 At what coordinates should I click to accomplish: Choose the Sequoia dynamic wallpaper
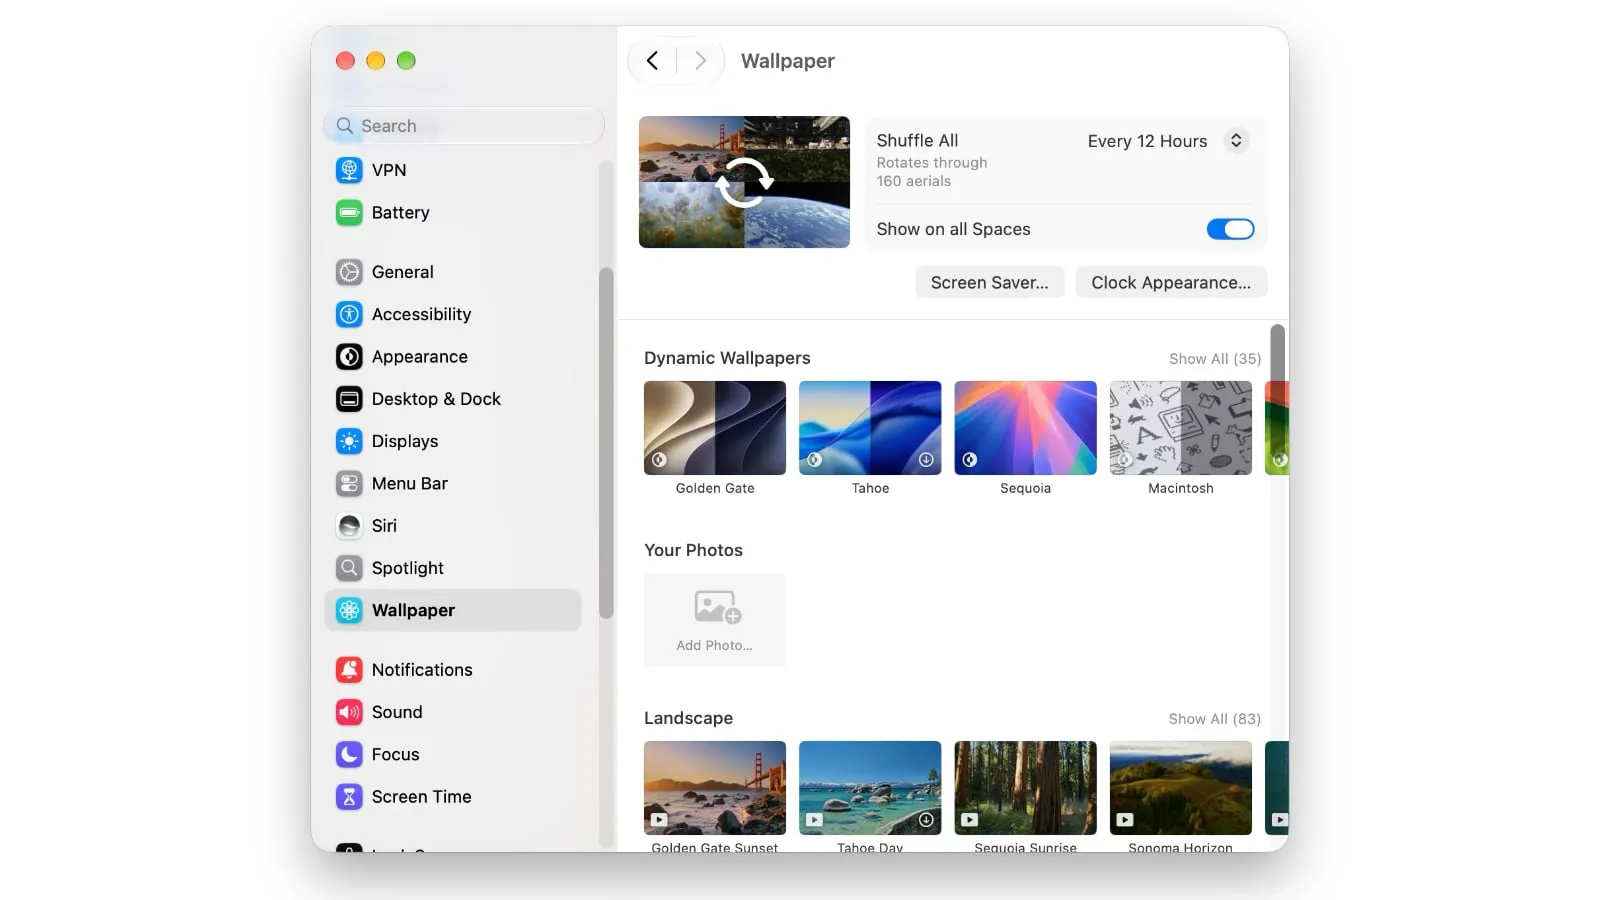point(1025,428)
